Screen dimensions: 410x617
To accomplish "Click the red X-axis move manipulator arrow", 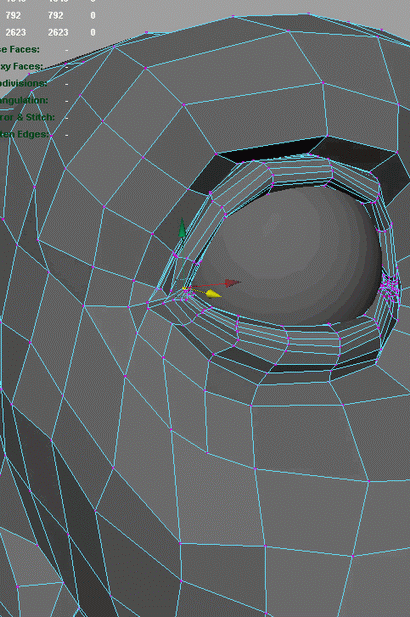I will pyautogui.click(x=232, y=283).
